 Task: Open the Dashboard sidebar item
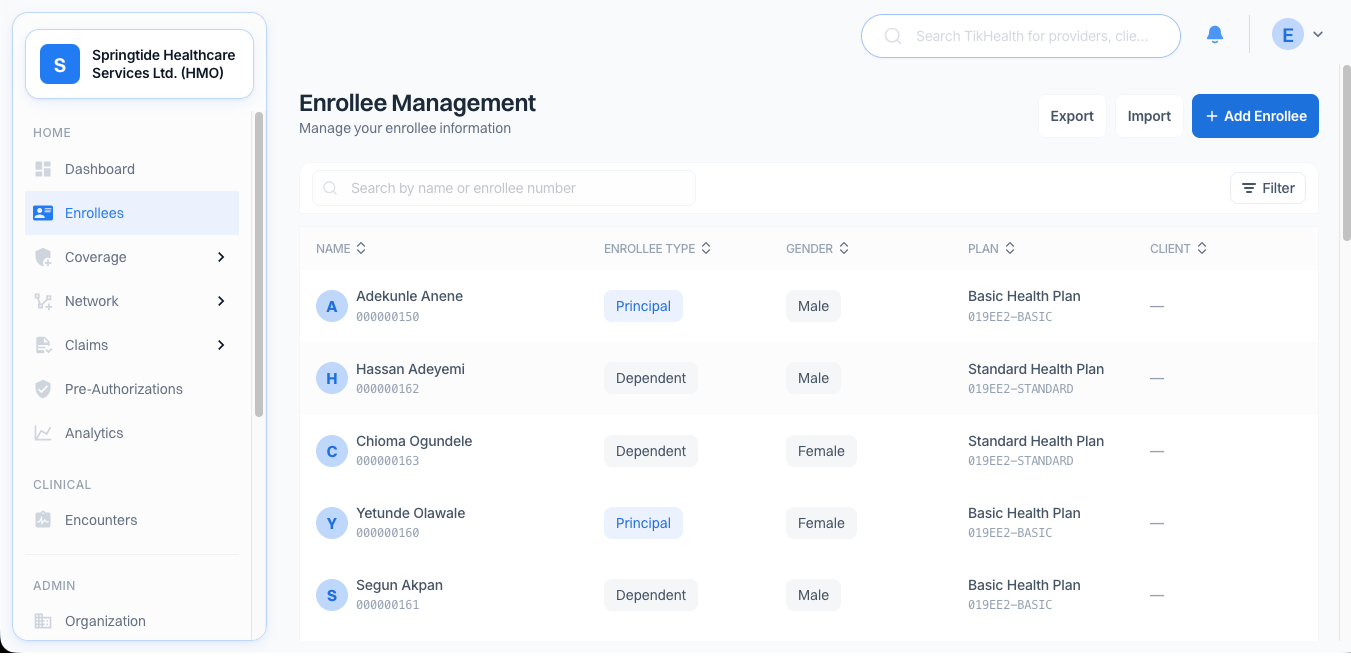(132, 169)
